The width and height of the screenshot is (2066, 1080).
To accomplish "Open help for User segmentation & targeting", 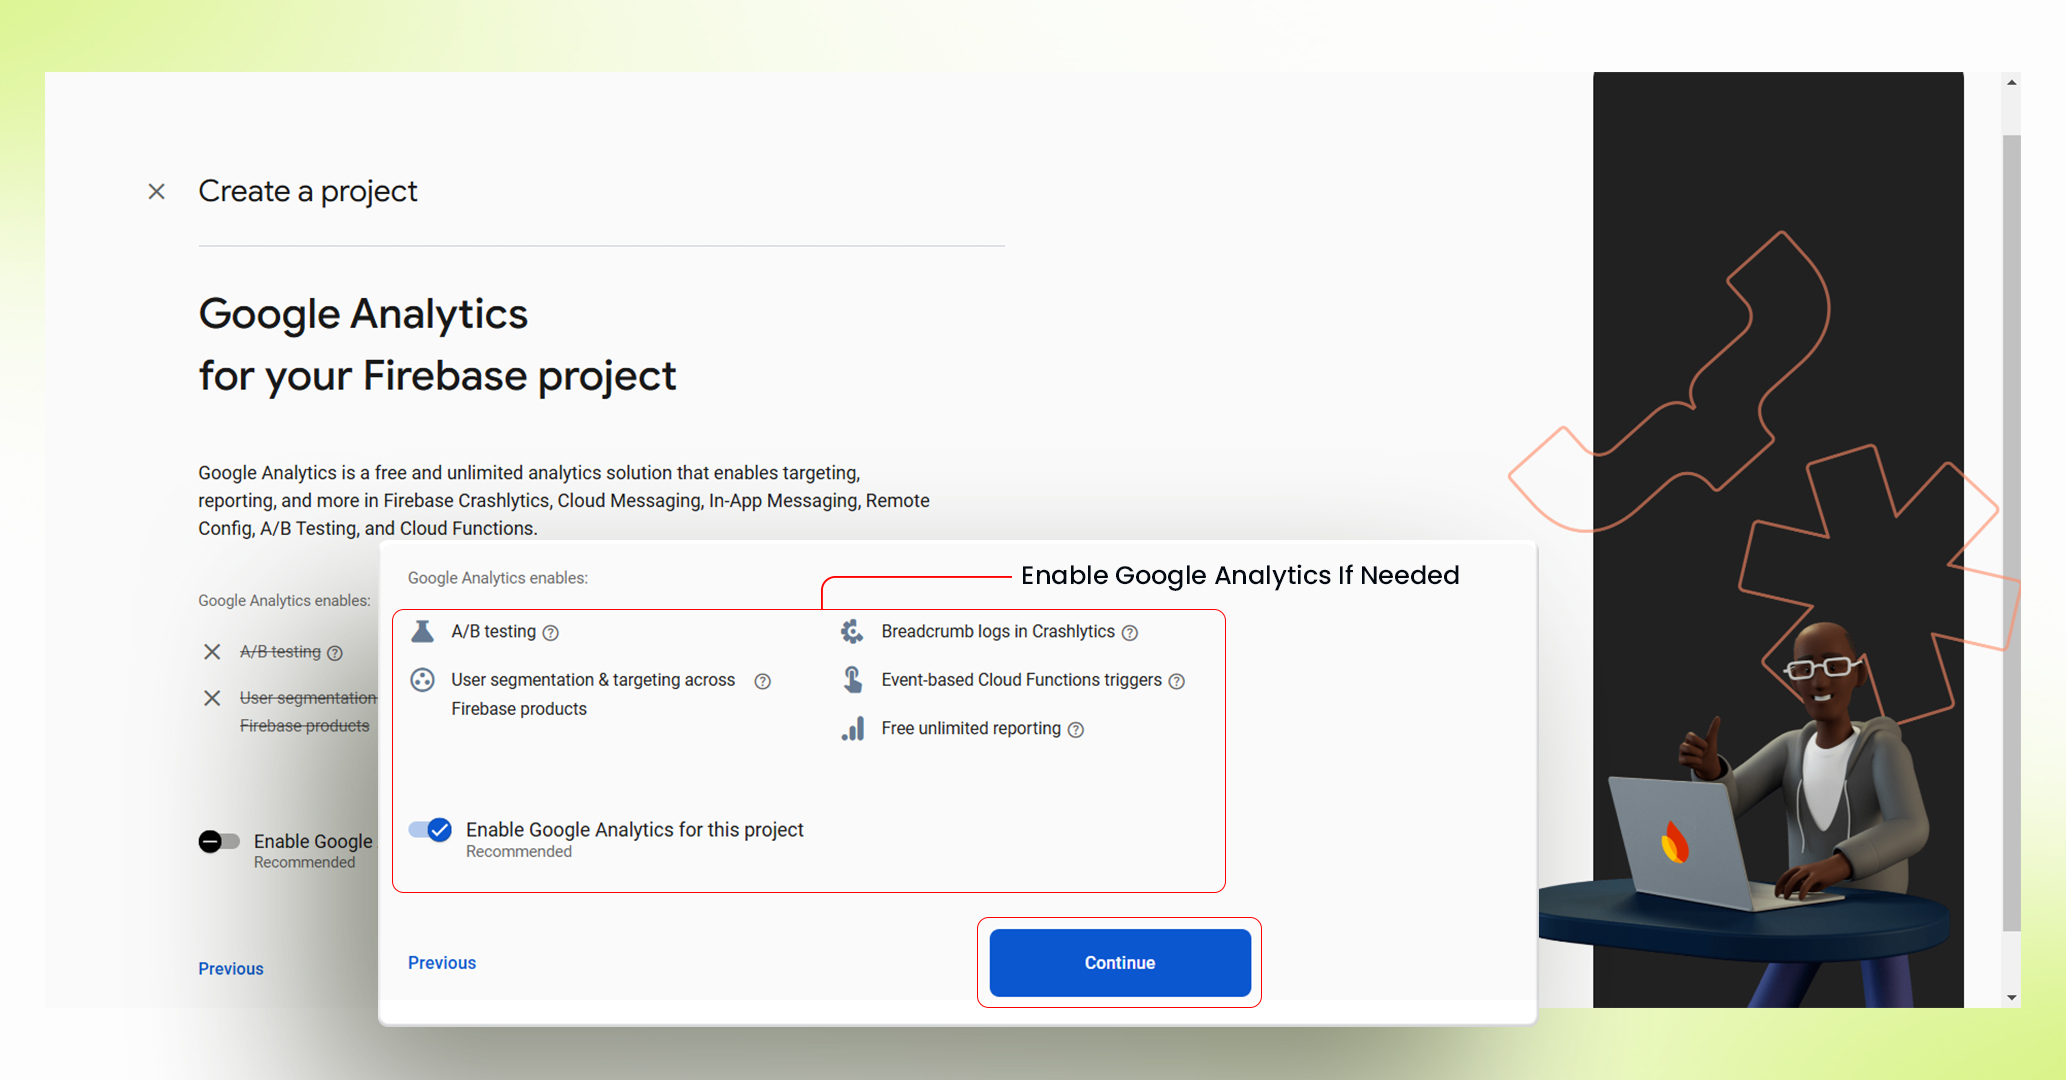I will coord(762,681).
